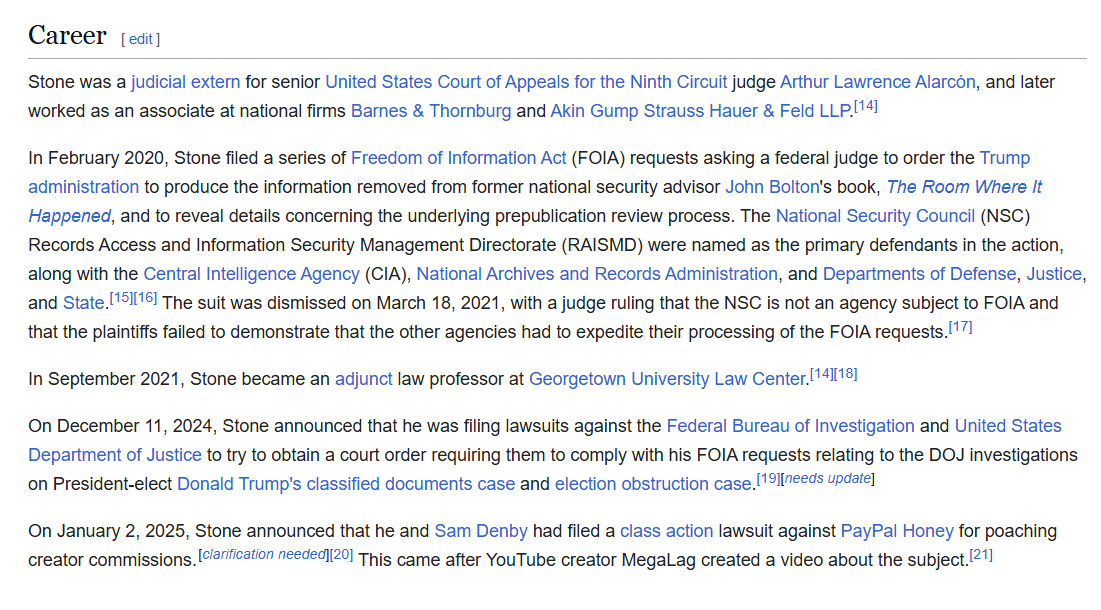Open the adjunct link
Screen dimensions: 1101x610
click(364, 379)
